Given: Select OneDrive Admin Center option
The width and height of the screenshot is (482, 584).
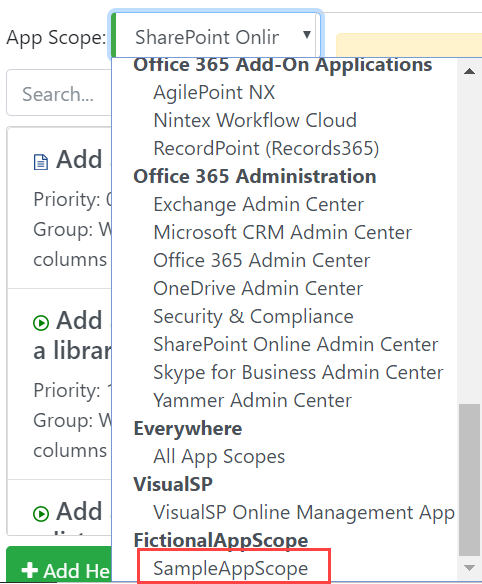Looking at the screenshot, I should 258,288.
